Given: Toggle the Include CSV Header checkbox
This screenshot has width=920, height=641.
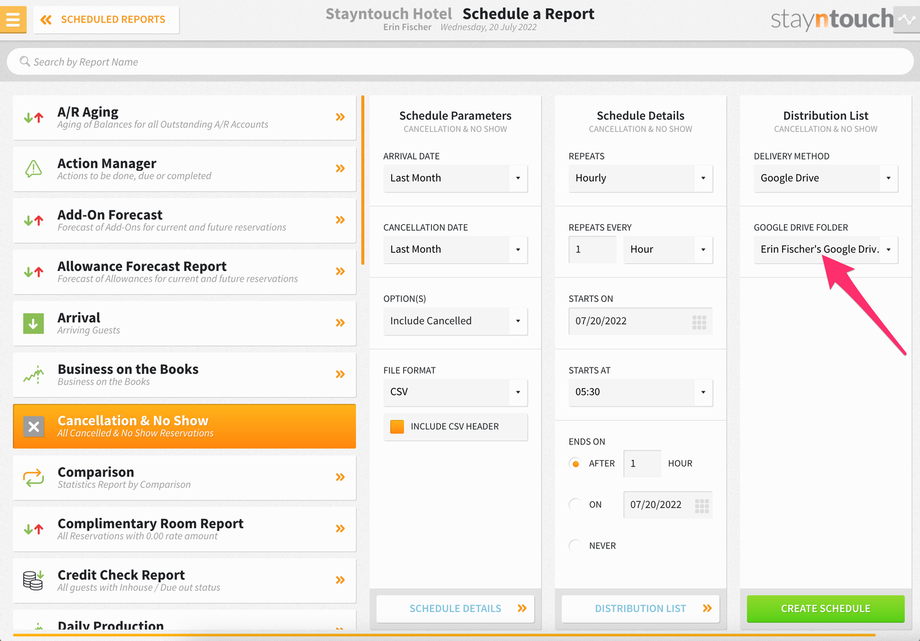Looking at the screenshot, I should coord(397,427).
